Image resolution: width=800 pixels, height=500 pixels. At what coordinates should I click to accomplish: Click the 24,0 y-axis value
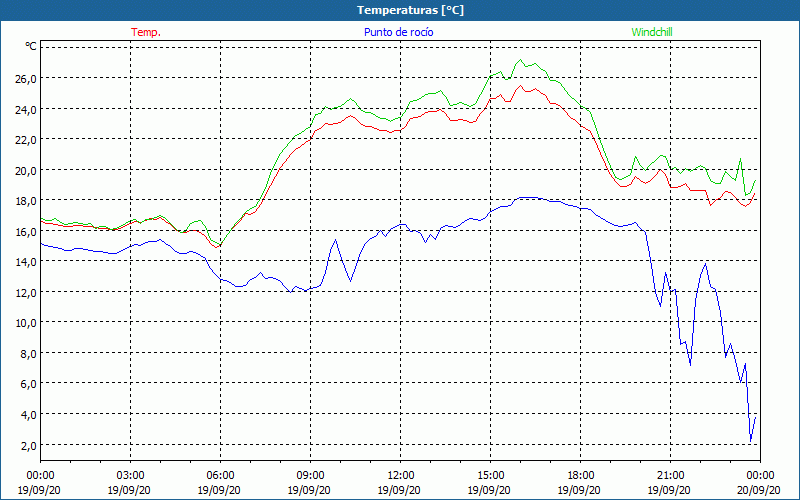pos(25,109)
